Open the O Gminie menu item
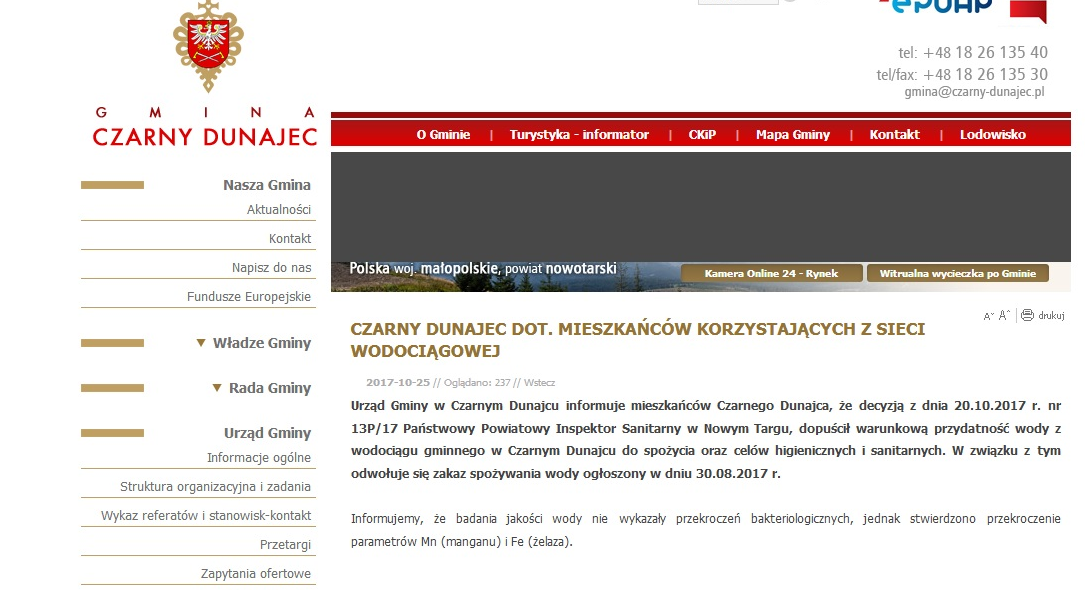Image resolution: width=1085 pixels, height=590 pixels. click(x=443, y=135)
